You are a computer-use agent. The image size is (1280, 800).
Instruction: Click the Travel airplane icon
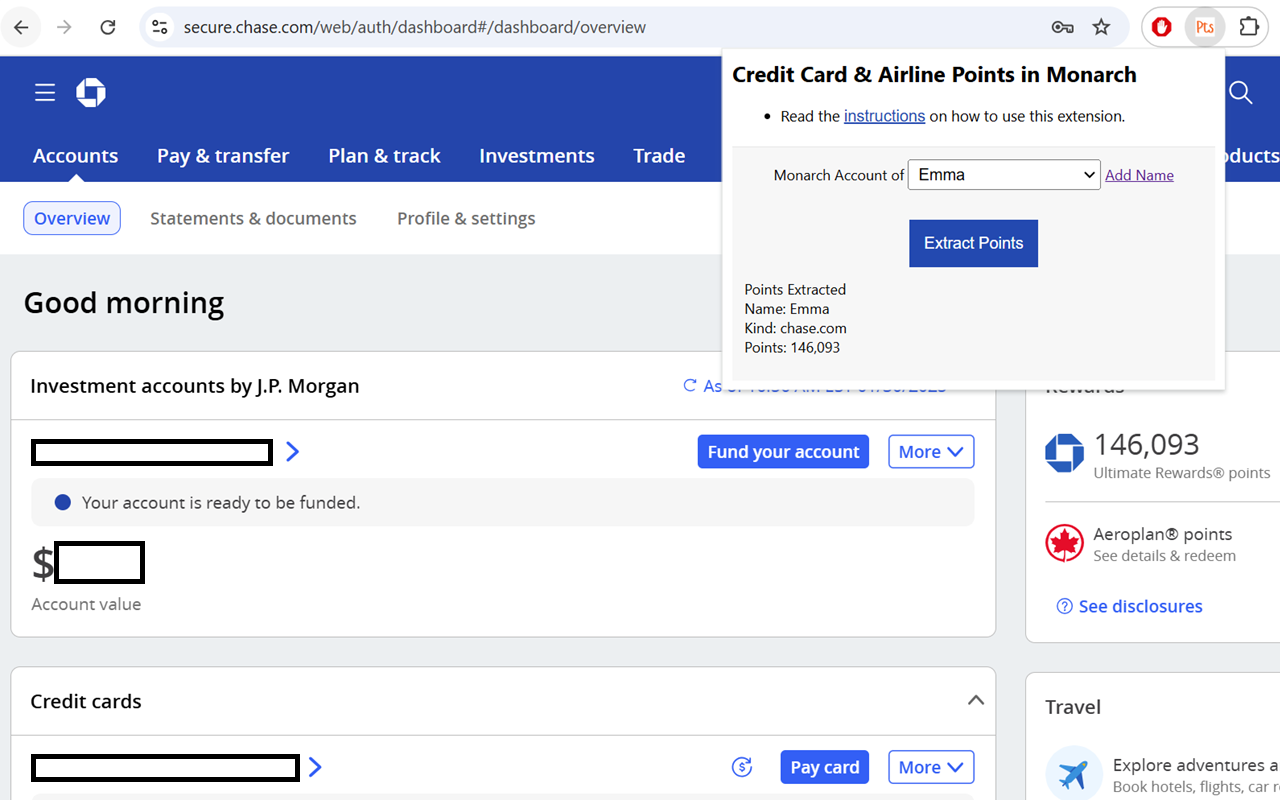click(1074, 774)
